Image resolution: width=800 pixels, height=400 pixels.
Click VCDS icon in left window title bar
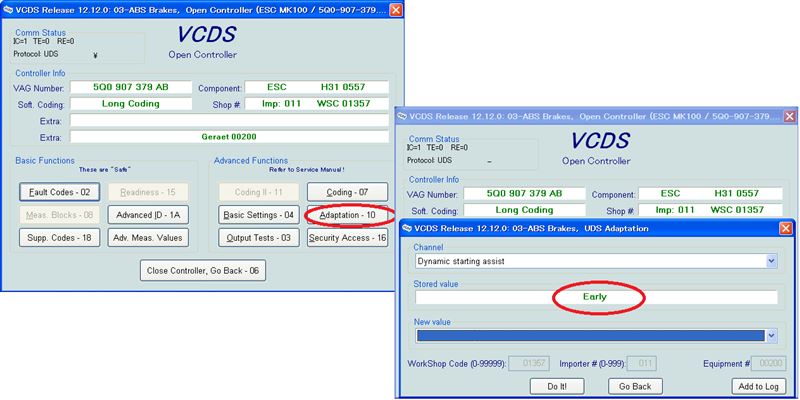[x=8, y=10]
